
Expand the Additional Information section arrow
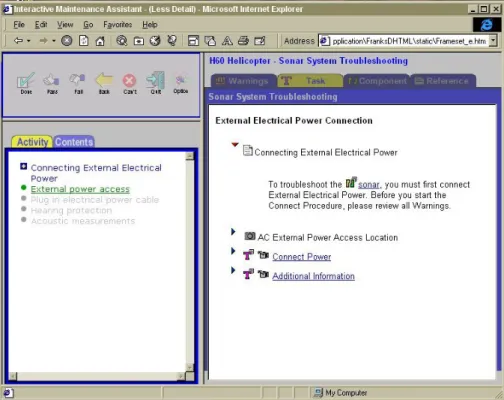[x=233, y=270]
